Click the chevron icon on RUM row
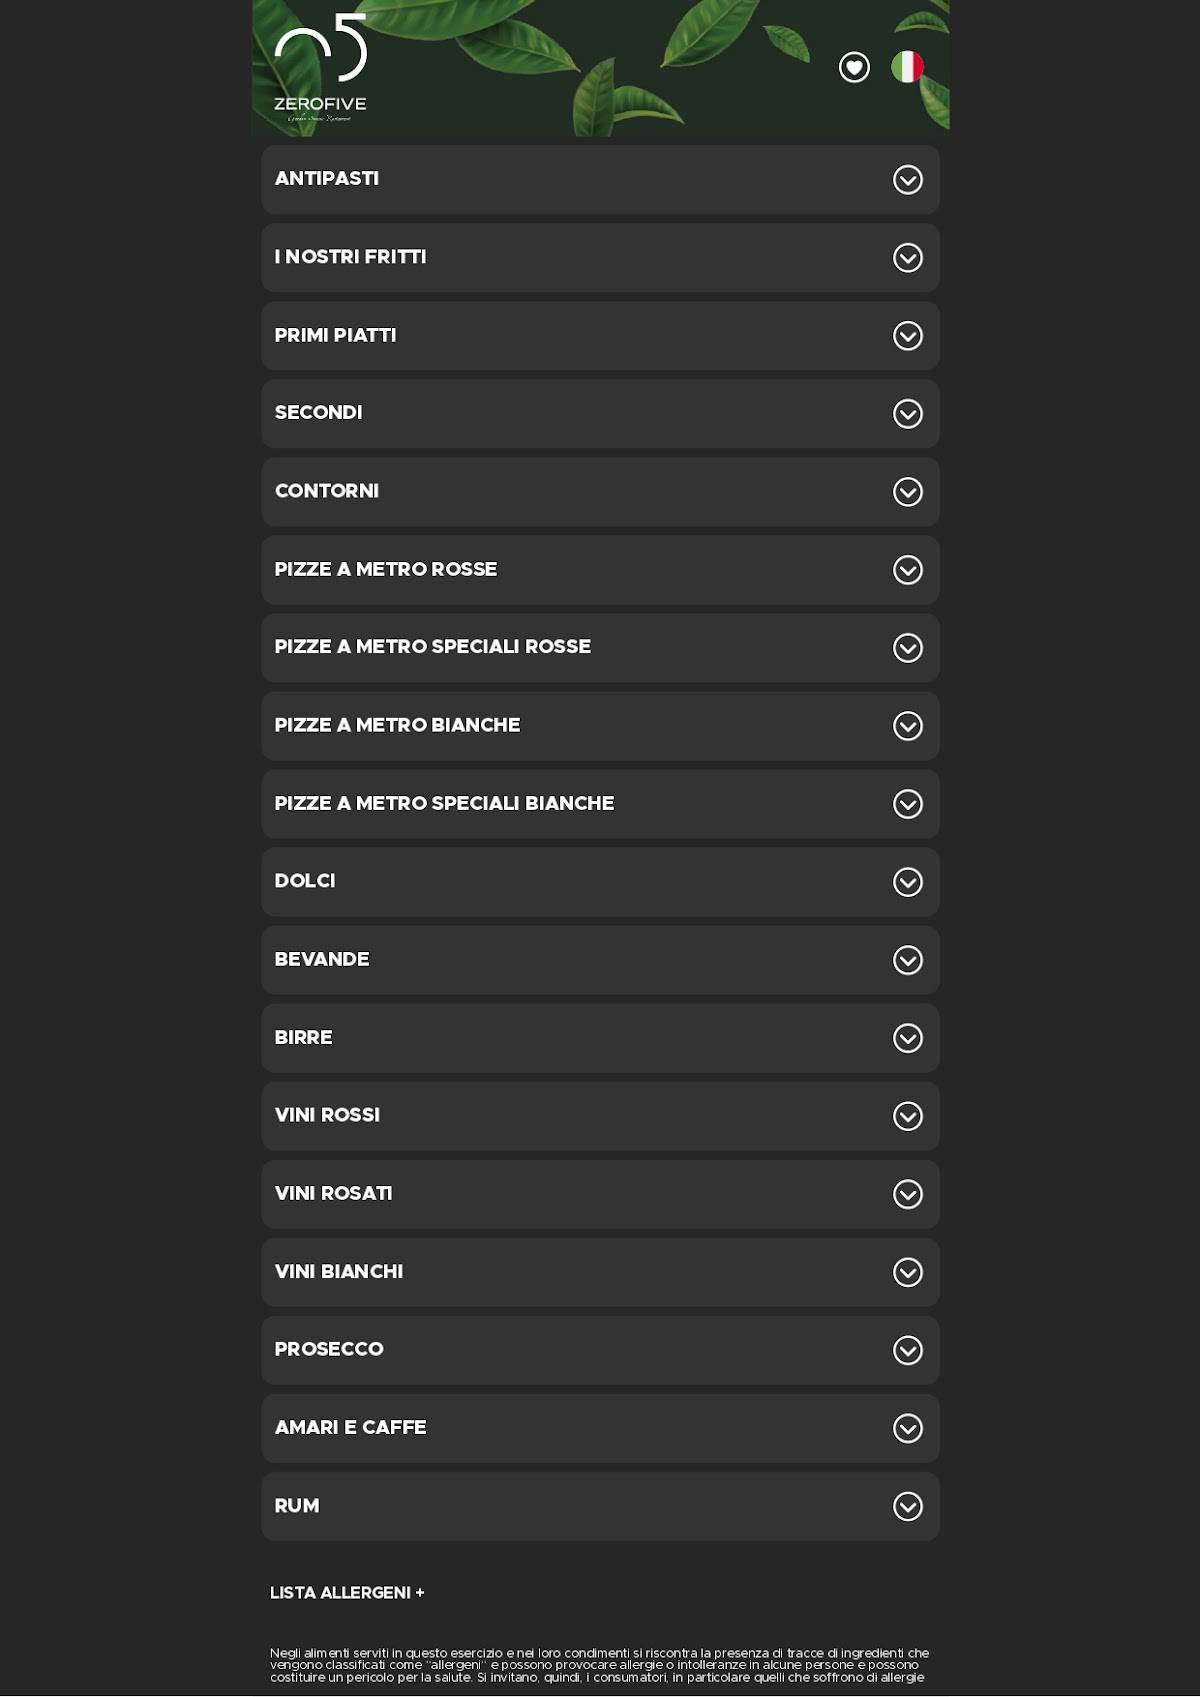This screenshot has width=1200, height=1697. (907, 1506)
